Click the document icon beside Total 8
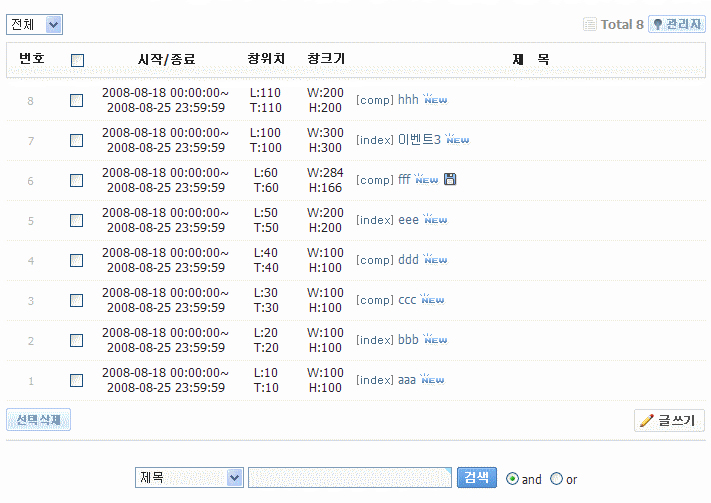The image size is (711, 503). [x=590, y=24]
